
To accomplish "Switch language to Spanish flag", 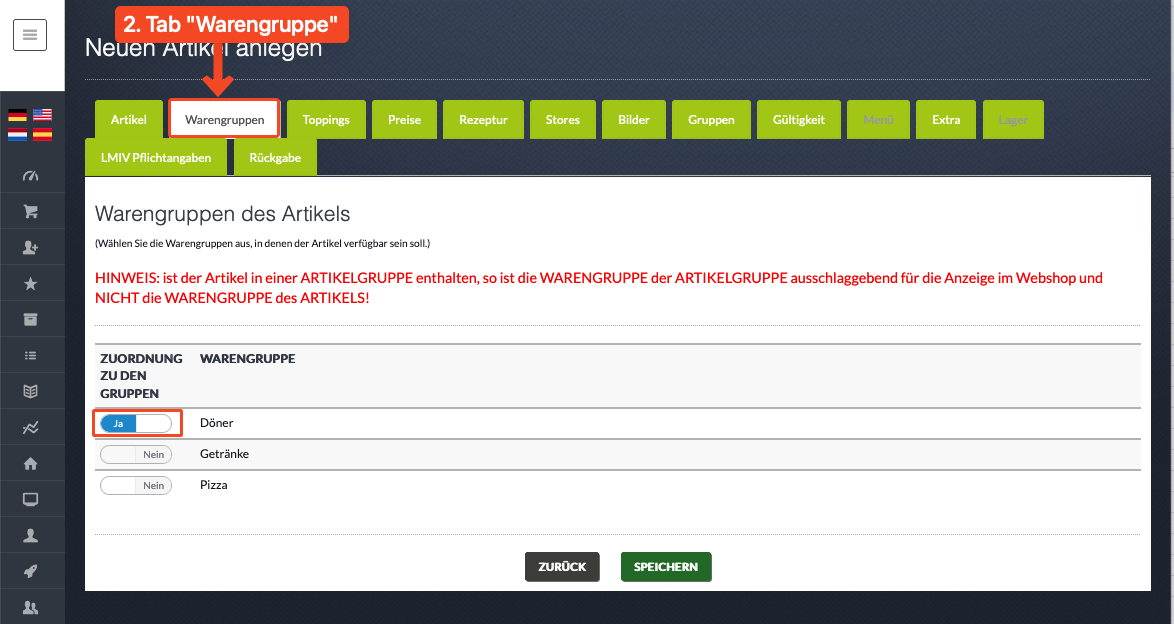I will point(43,135).
